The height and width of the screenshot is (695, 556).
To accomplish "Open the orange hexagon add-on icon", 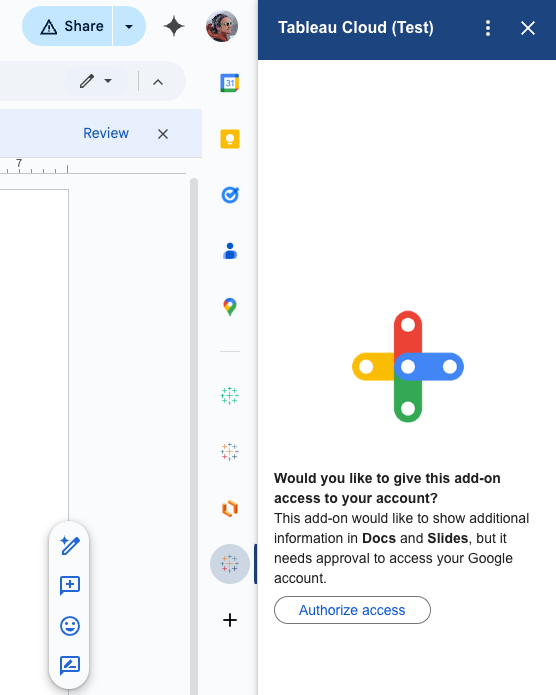I will pyautogui.click(x=230, y=508).
